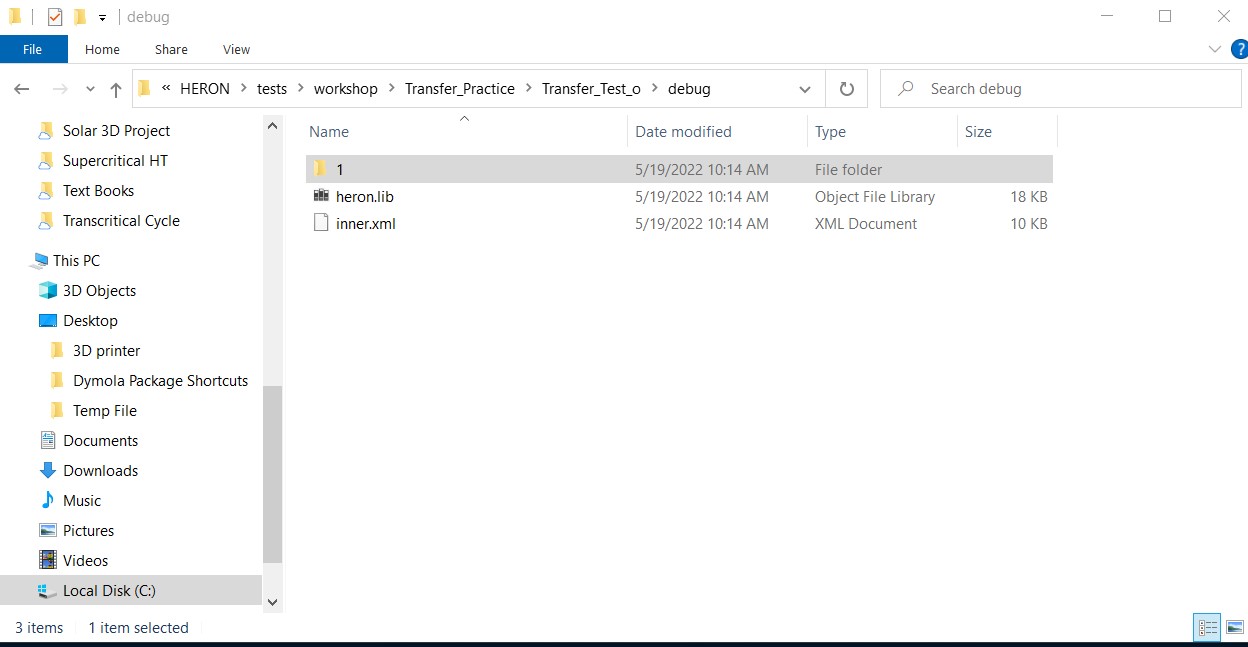Open the File menu
This screenshot has height=647, width=1248.
33,49
